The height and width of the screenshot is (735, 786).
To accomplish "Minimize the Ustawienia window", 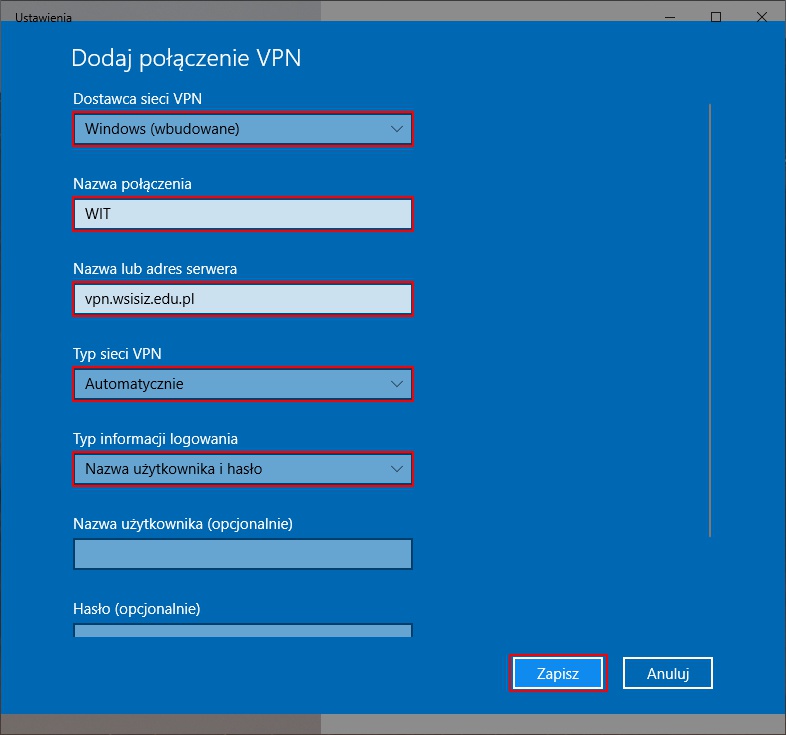I will [670, 17].
